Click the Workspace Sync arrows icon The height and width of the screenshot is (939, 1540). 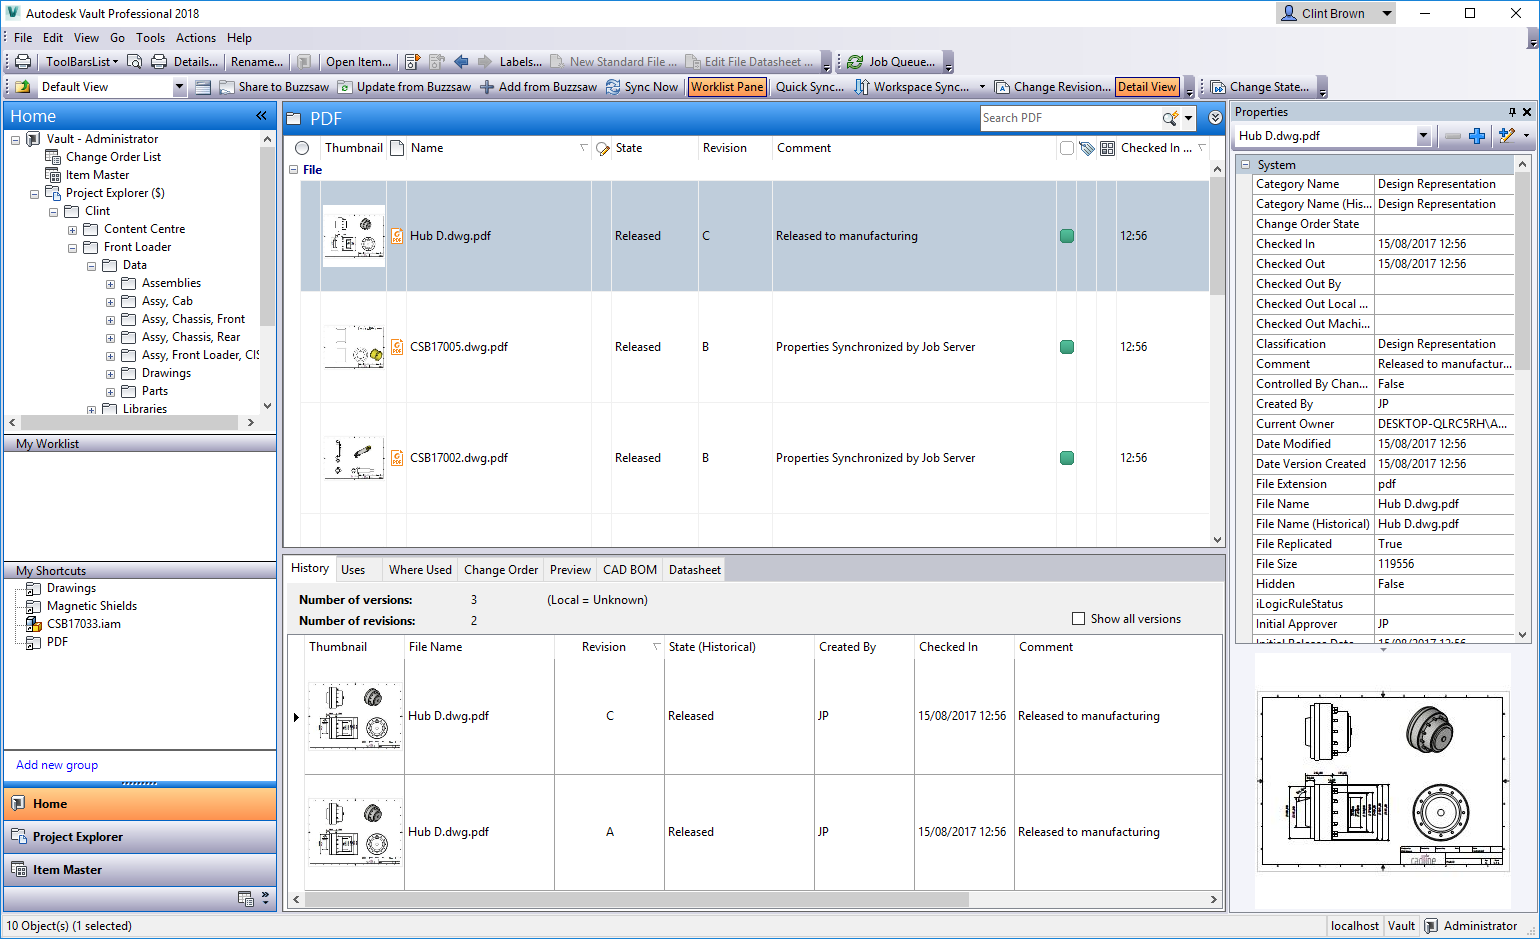[862, 87]
